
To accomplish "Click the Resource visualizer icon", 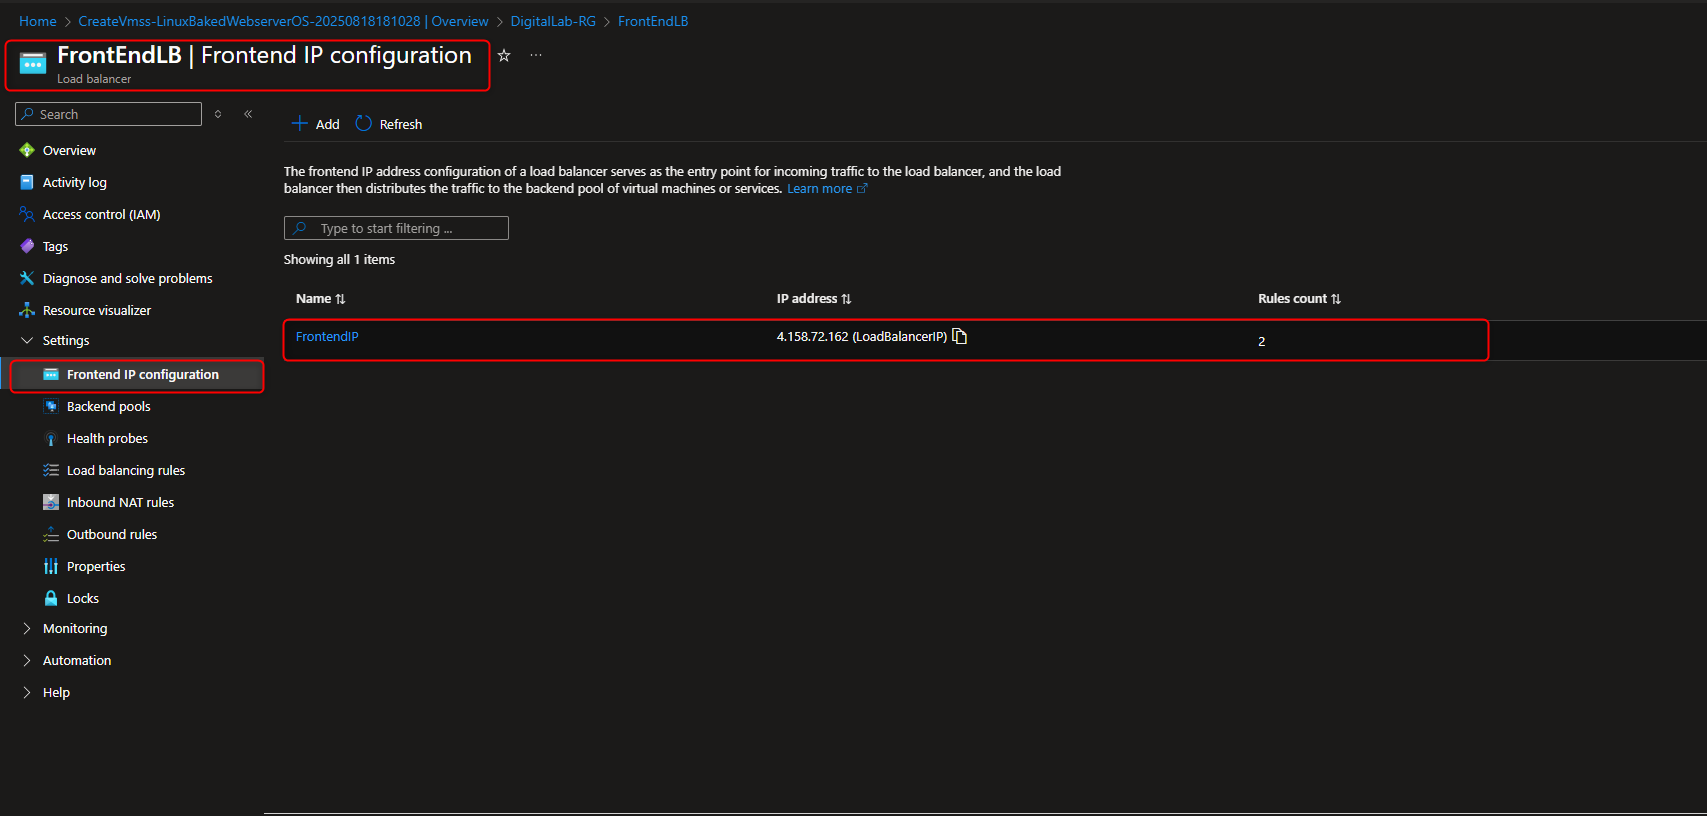I will [27, 310].
